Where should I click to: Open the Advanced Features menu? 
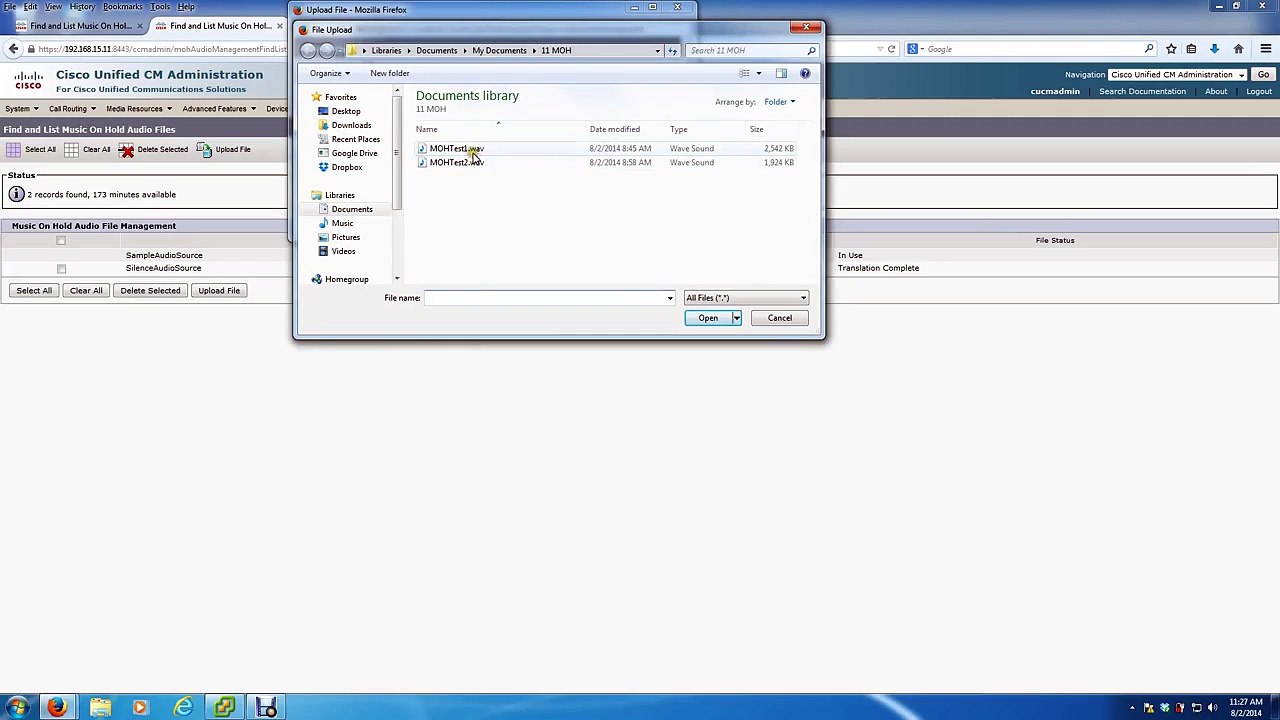(x=218, y=108)
